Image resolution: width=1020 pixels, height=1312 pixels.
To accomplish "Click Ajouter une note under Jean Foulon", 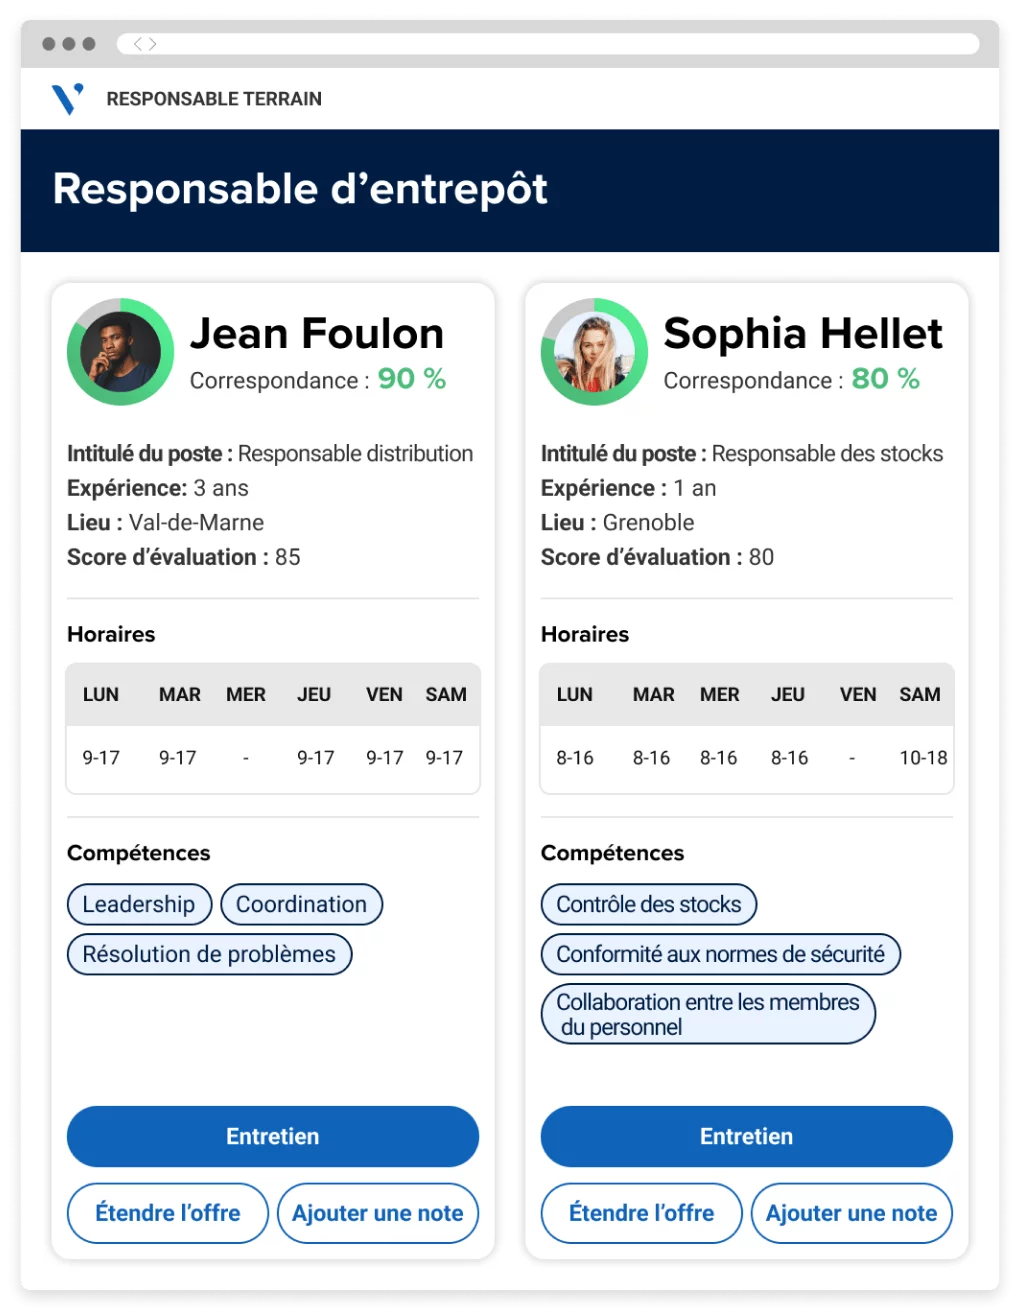I will click(x=377, y=1213).
